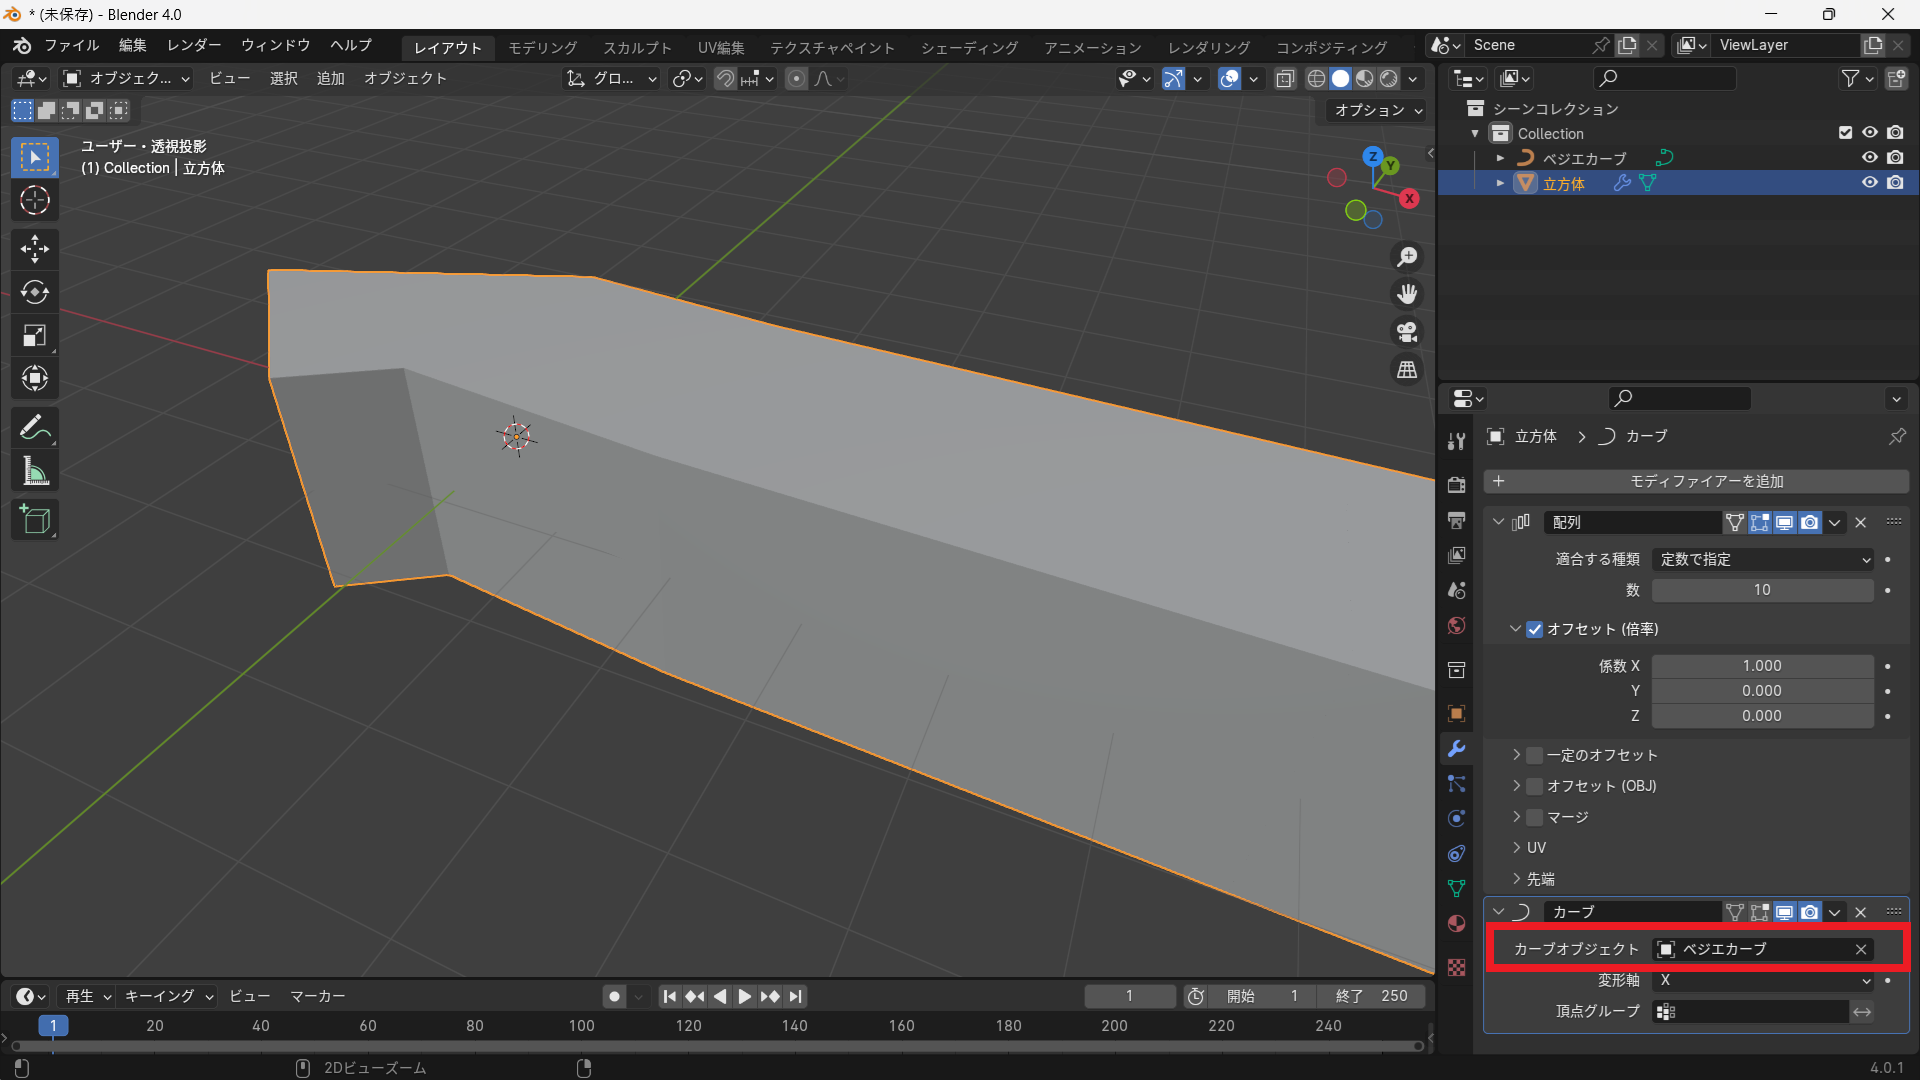Select the Move tool in toolbar
1920x1080 pixels.
pyautogui.click(x=35, y=248)
